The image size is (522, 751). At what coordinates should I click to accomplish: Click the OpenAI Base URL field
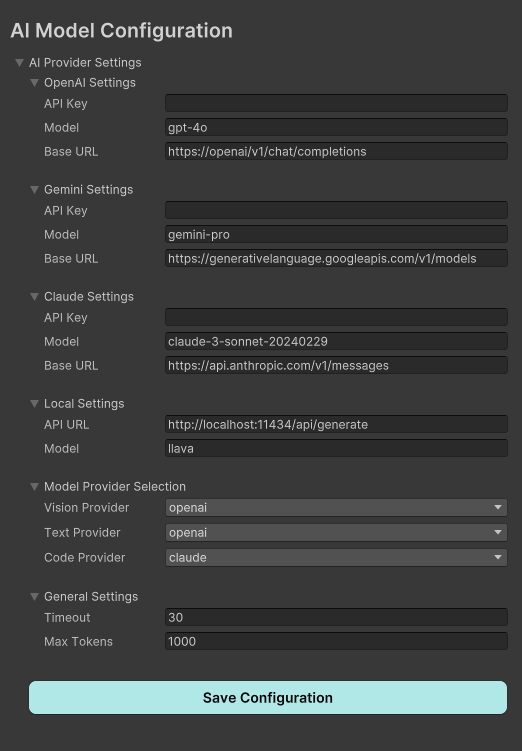click(336, 151)
